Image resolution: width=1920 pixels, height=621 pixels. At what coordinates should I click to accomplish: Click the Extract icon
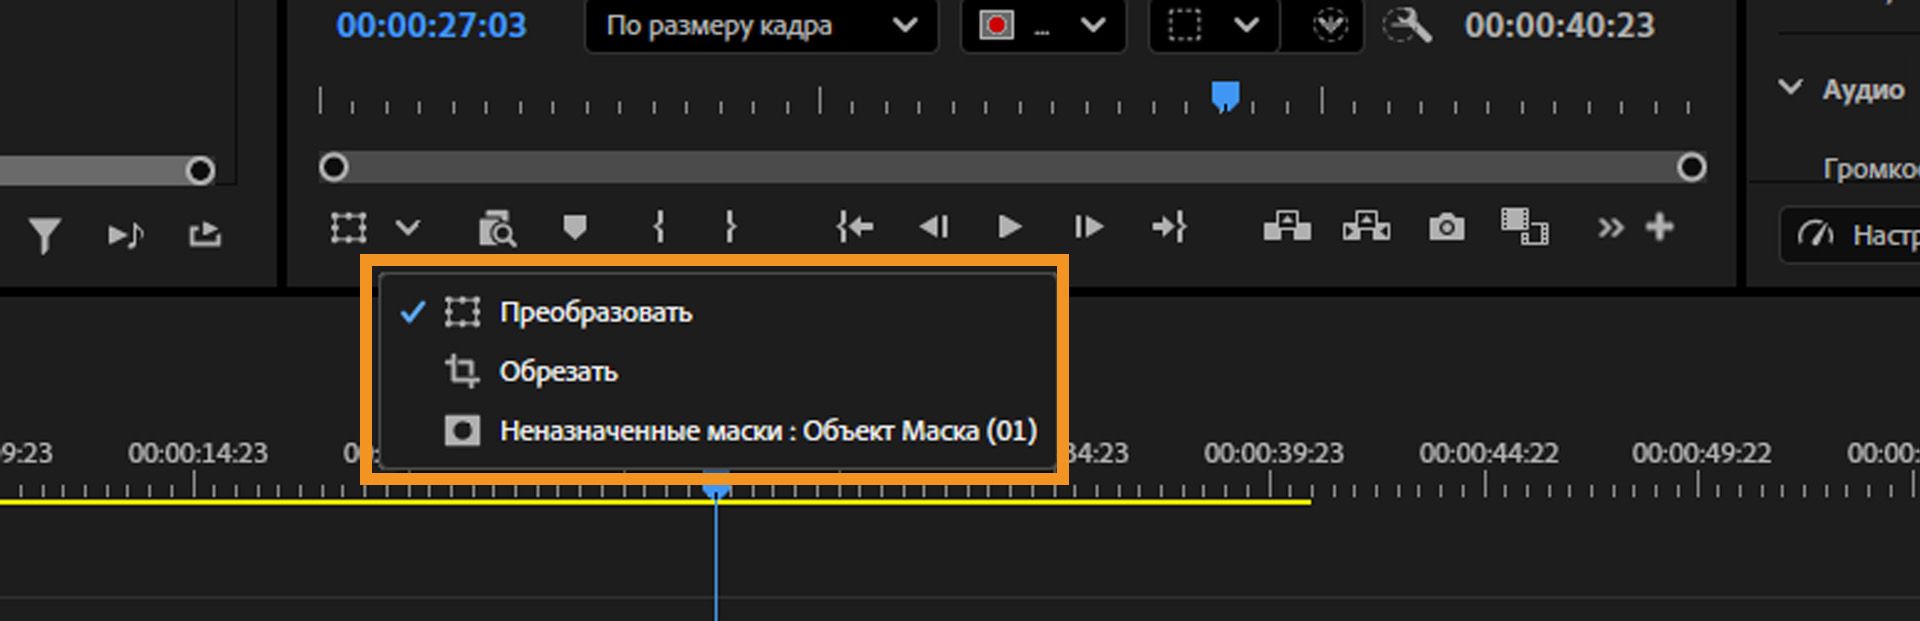pos(1366,226)
